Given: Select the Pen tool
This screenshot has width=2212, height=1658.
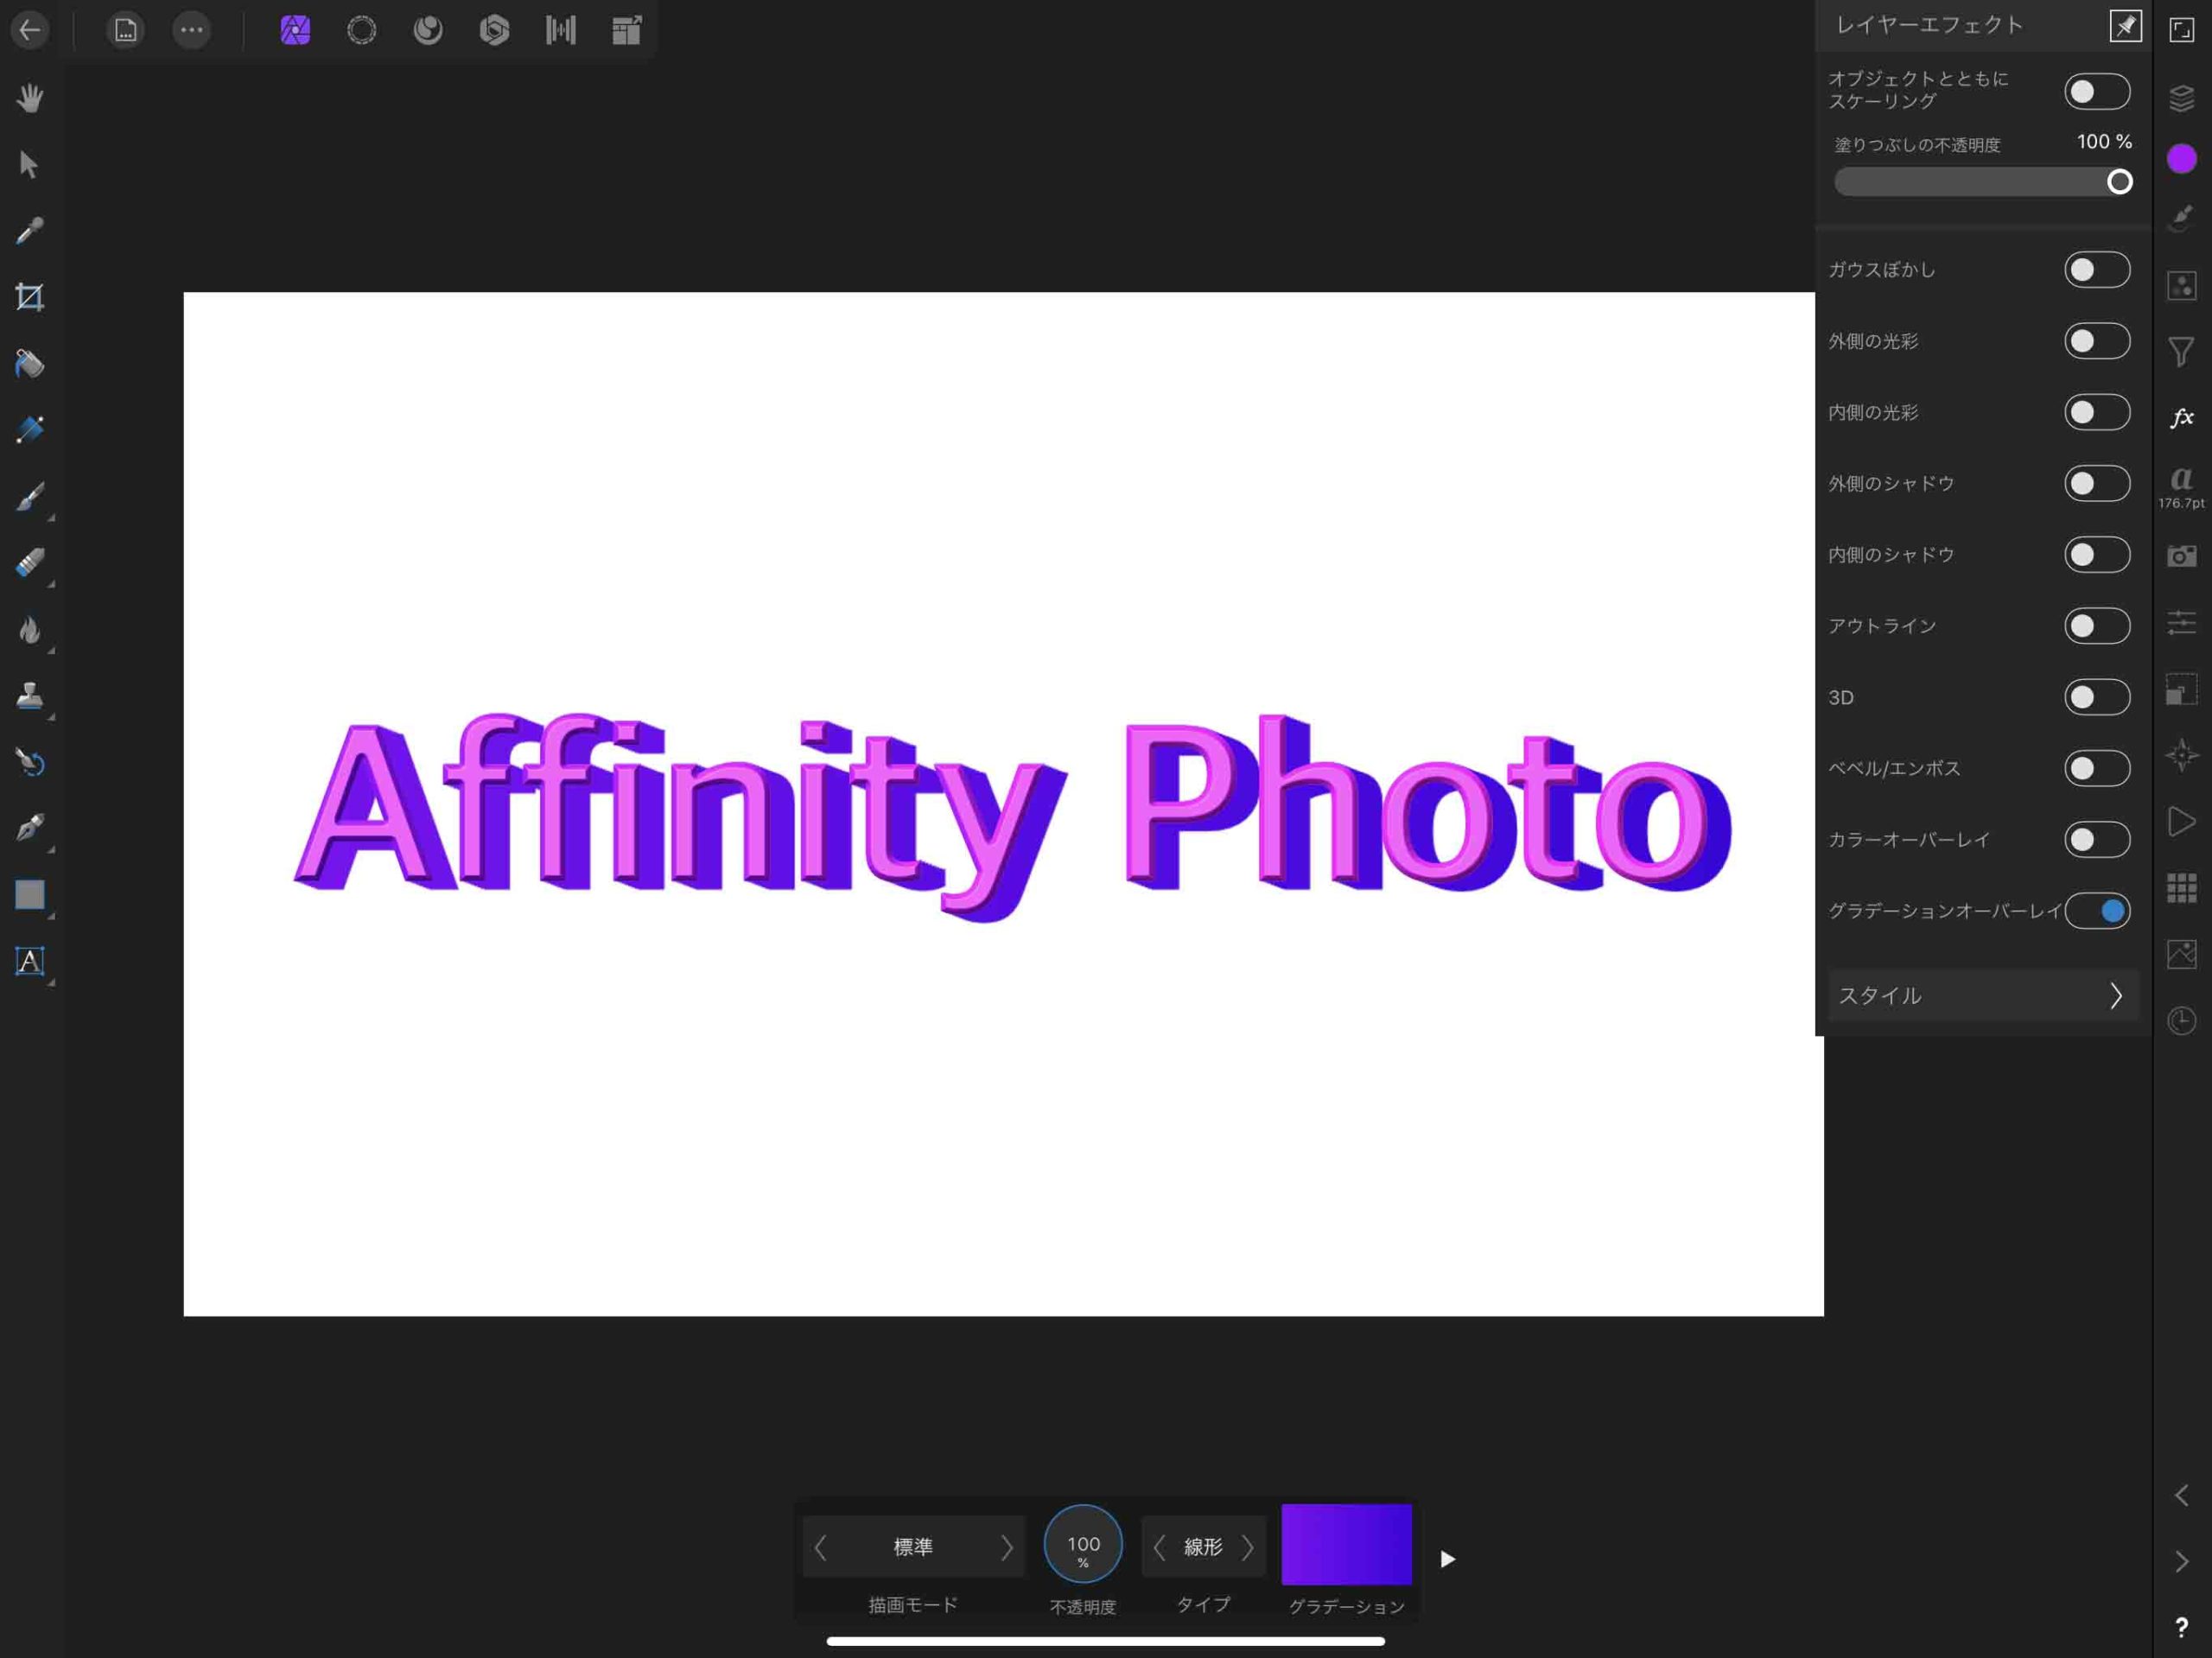Looking at the screenshot, I should (30, 829).
